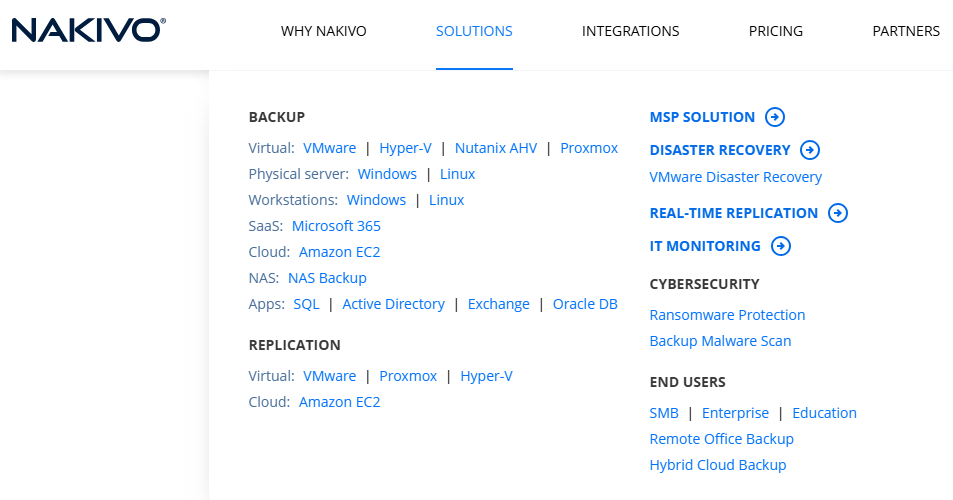
Task: Open the Active Directory backup link
Action: coord(393,304)
